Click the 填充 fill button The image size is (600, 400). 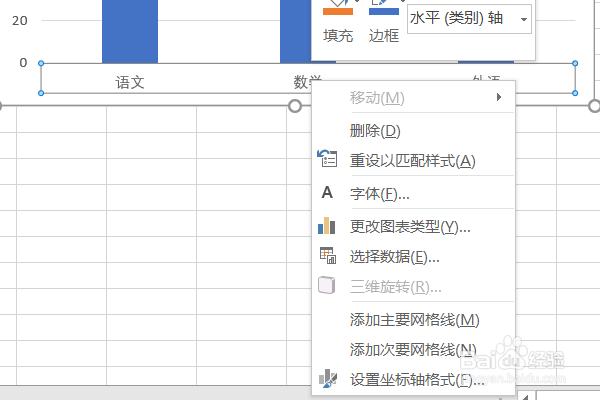point(338,22)
